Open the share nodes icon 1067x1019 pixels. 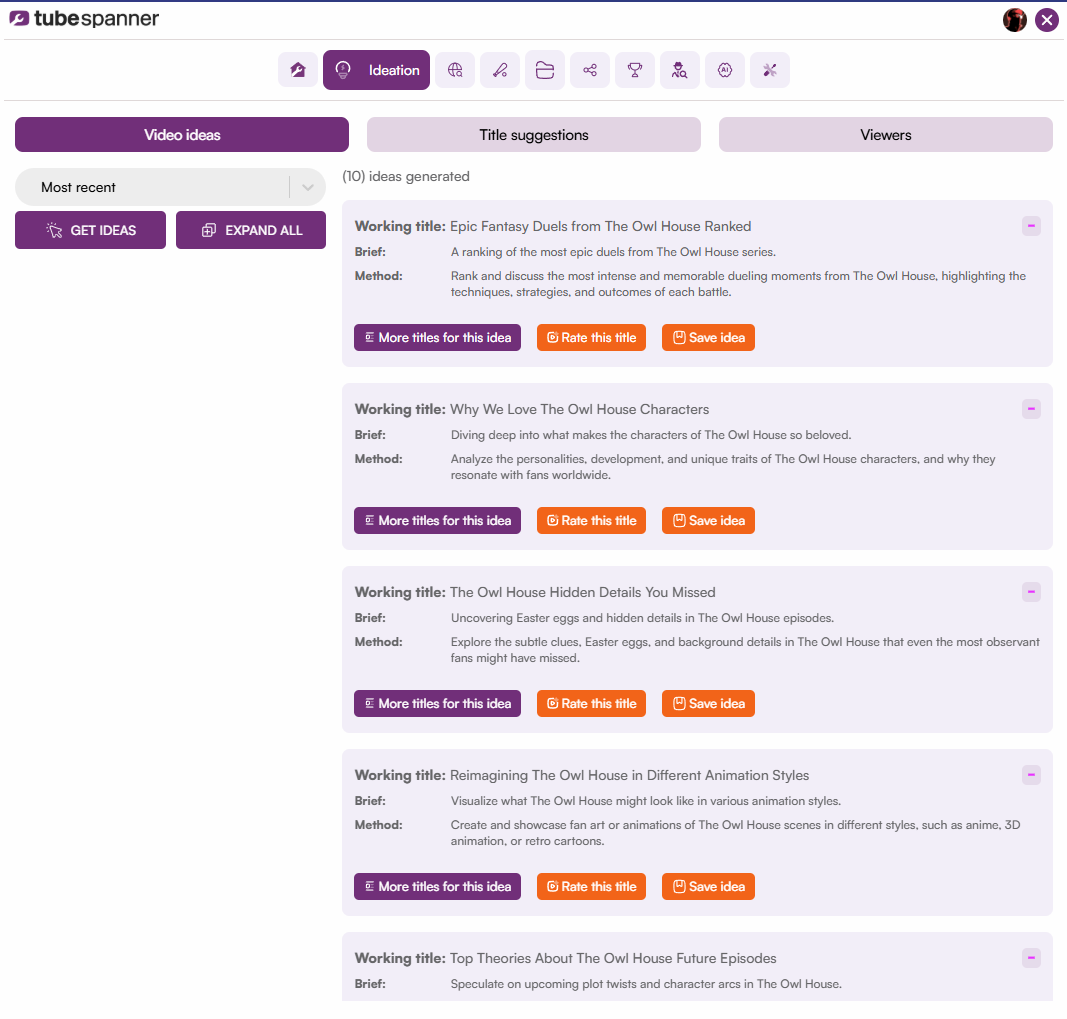[x=590, y=70]
